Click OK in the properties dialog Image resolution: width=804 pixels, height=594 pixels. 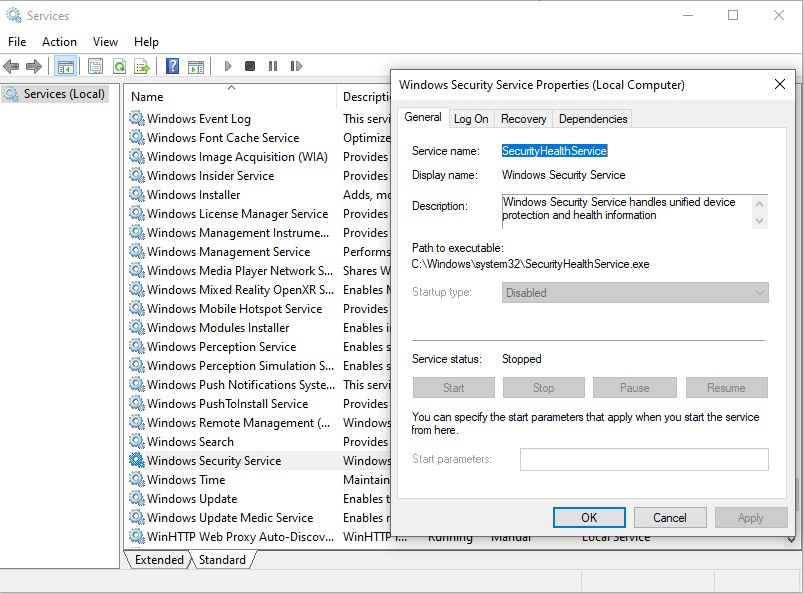pyautogui.click(x=589, y=517)
